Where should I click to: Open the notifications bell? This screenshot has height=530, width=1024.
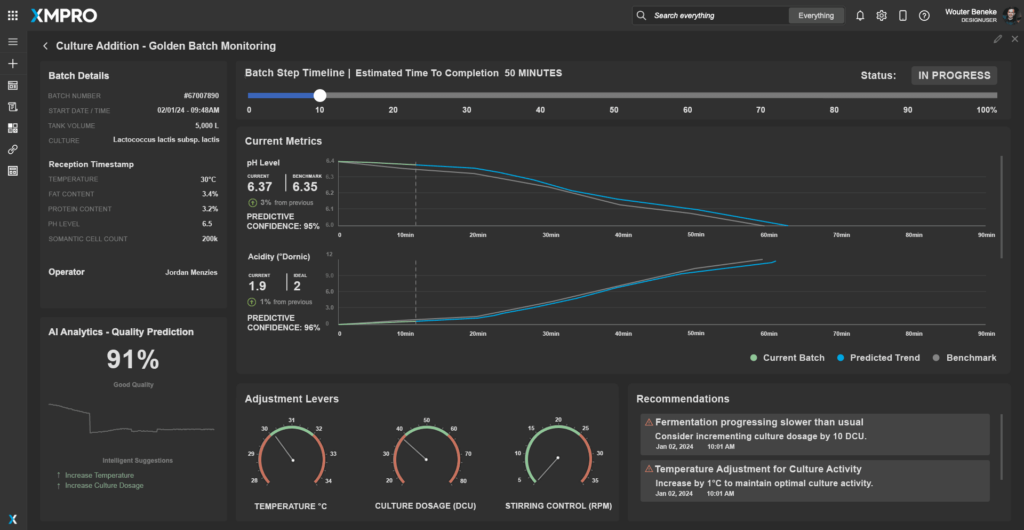click(860, 16)
